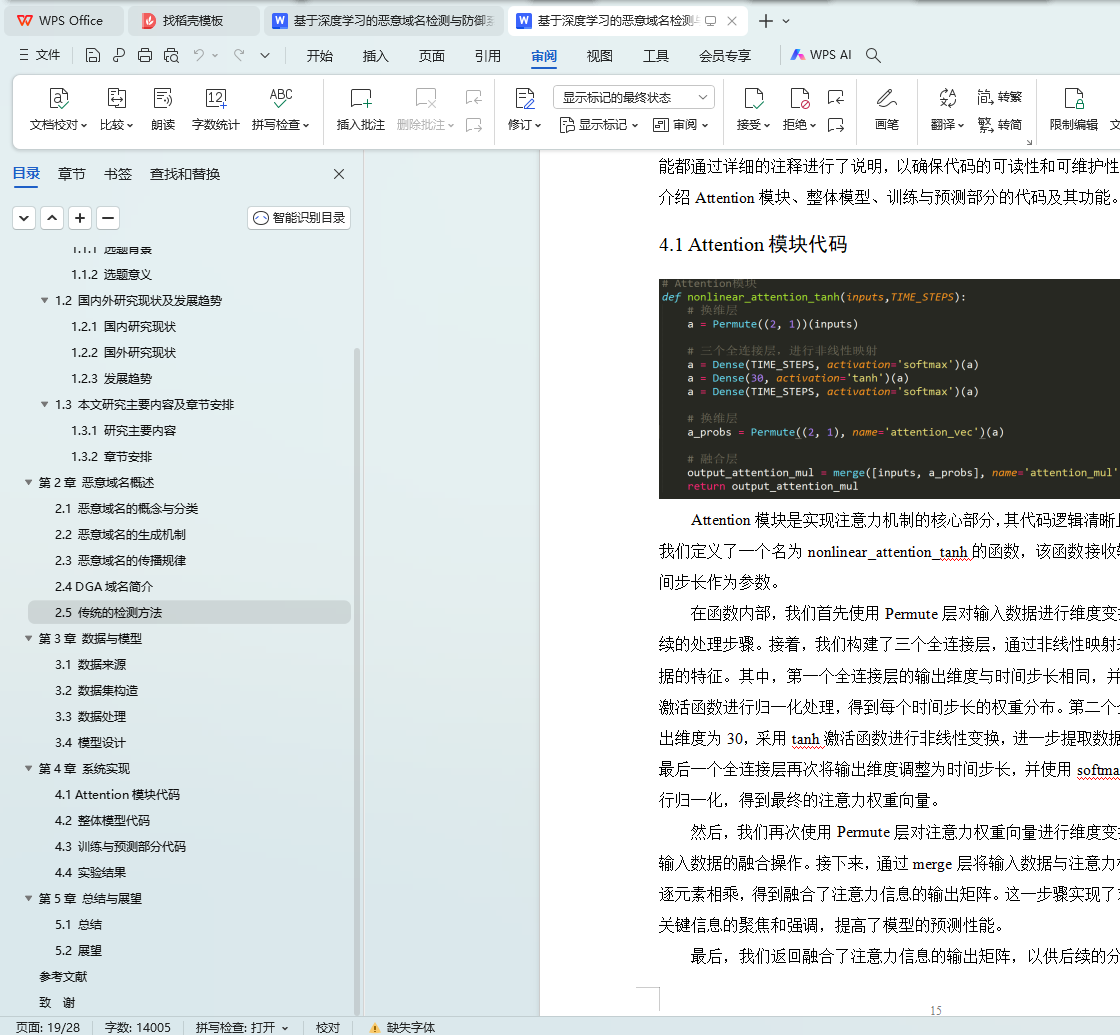Collapse the 第 3 章 数据与模型 section
The image size is (1120, 1035).
pyautogui.click(x=29, y=639)
